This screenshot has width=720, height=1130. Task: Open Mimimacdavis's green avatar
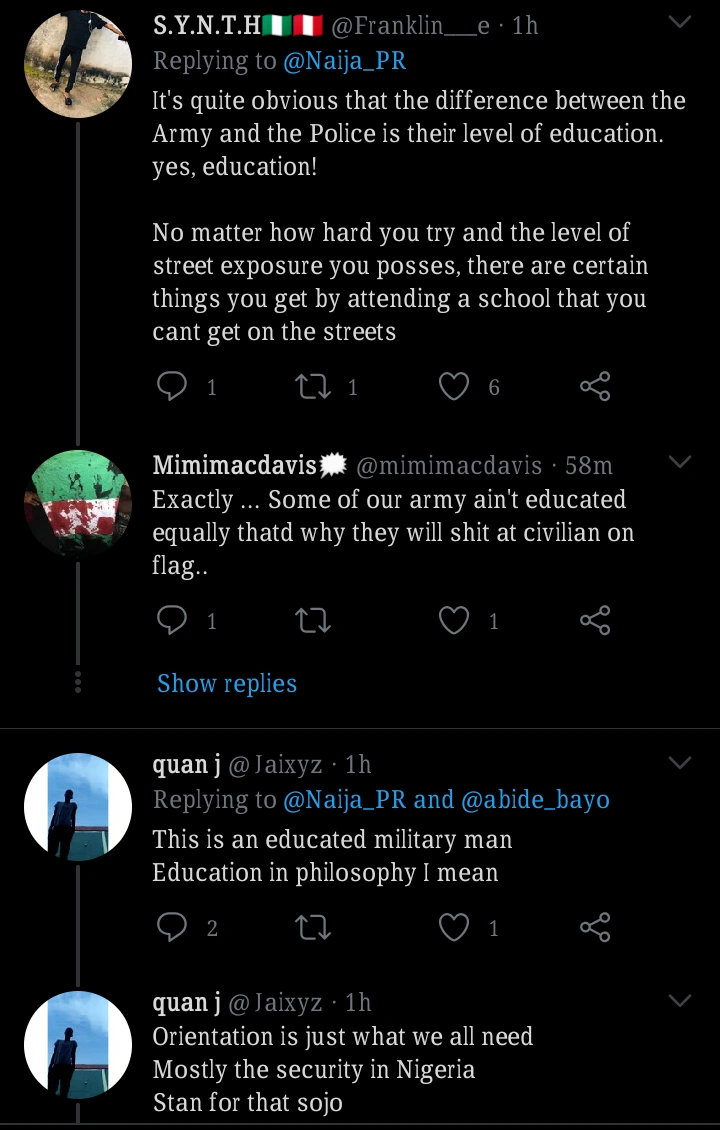[78, 503]
